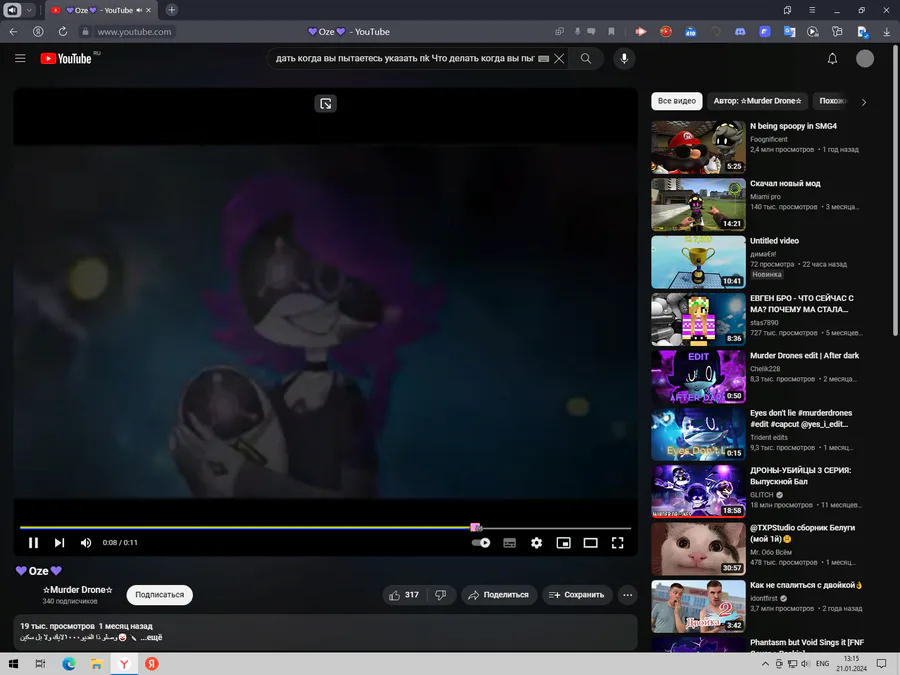Share the video via Поделиться
The width and height of the screenshot is (900, 675).
[499, 595]
